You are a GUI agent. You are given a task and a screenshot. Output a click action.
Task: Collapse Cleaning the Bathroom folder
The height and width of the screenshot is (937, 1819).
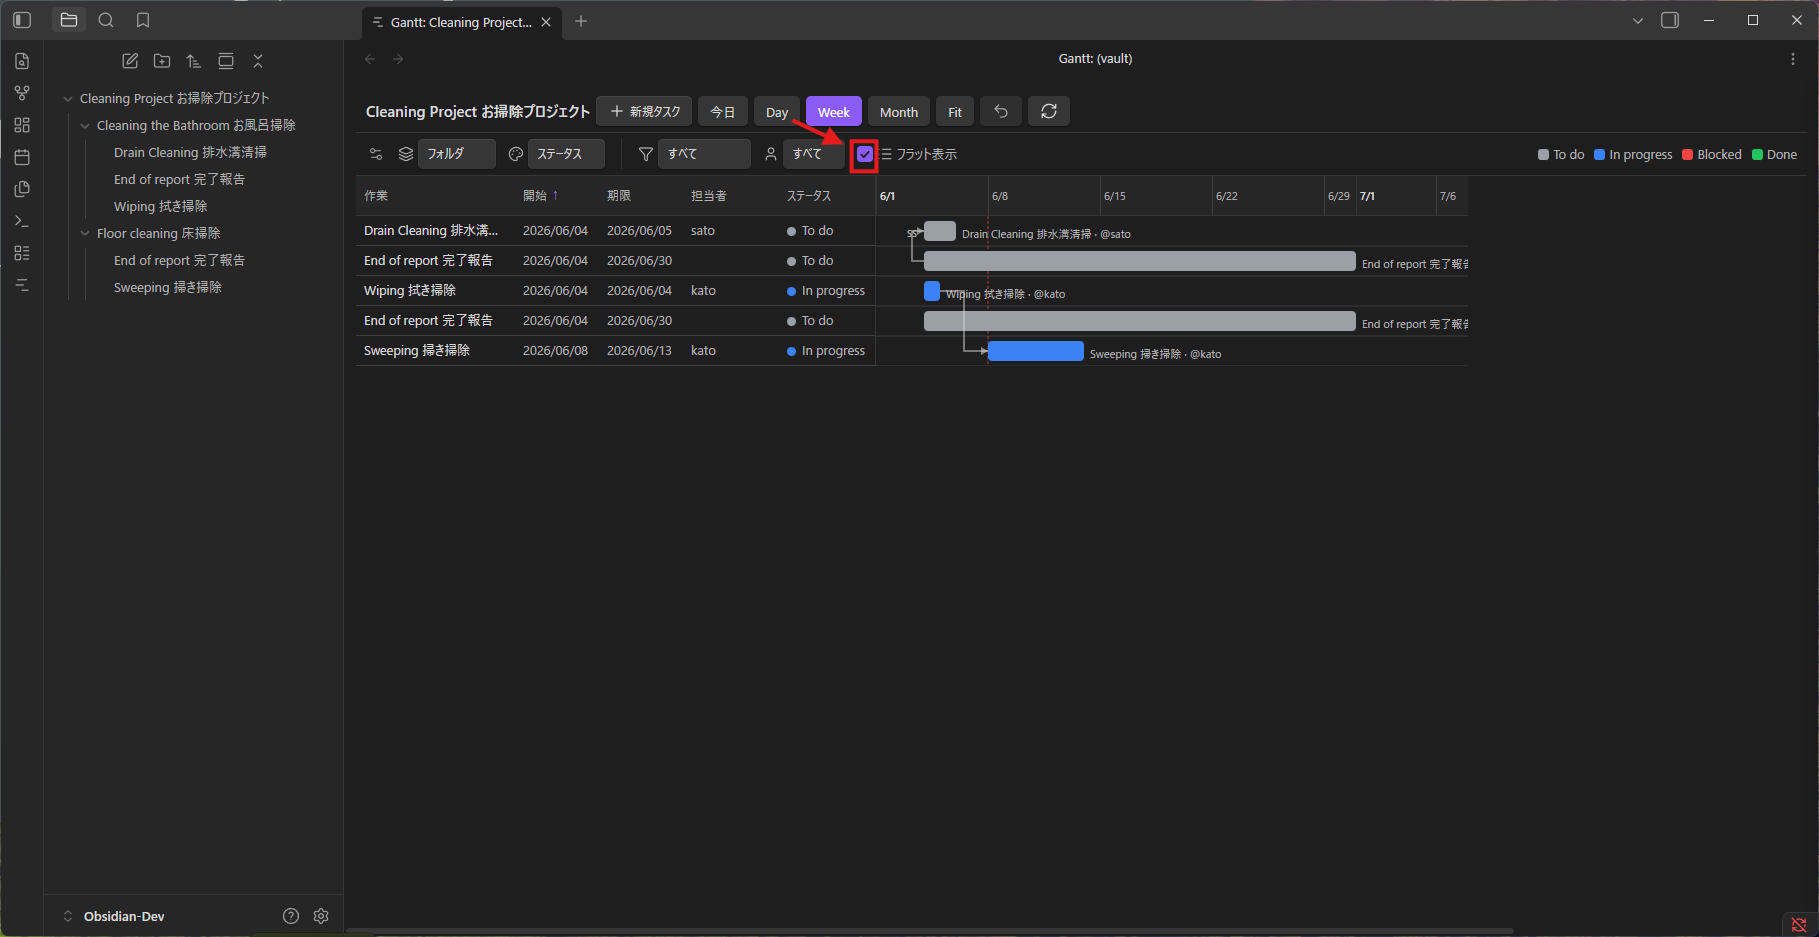pos(85,125)
